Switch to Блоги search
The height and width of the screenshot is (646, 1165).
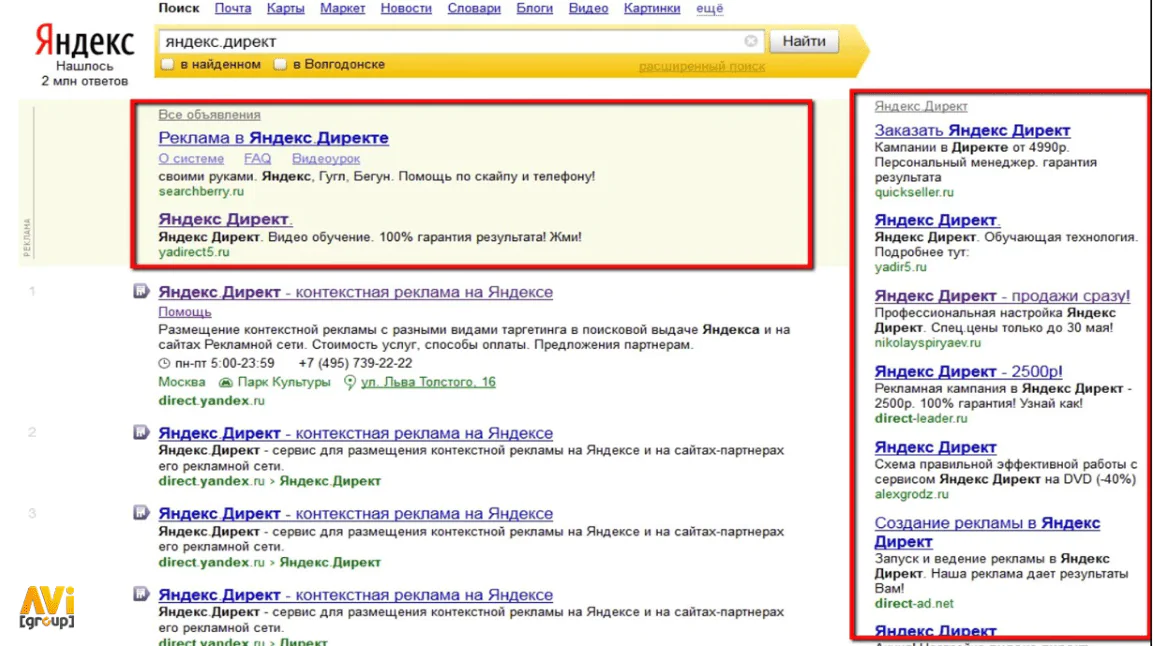click(x=534, y=8)
